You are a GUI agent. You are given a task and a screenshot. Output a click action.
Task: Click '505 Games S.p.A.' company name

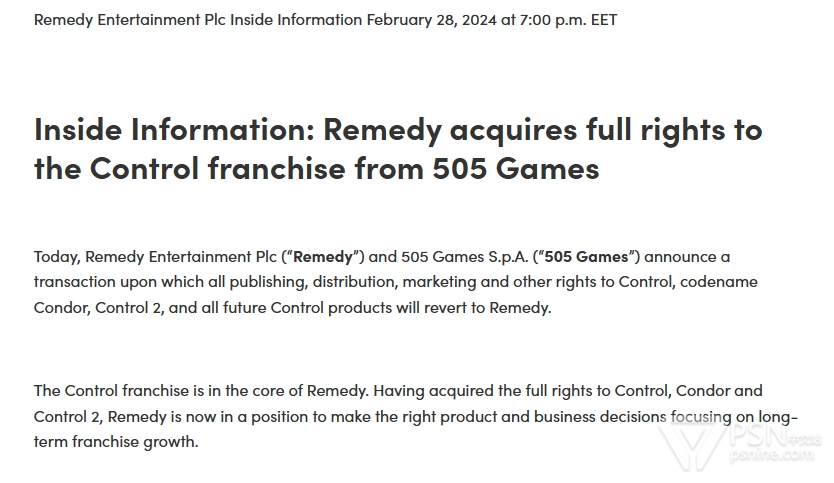[x=464, y=257]
